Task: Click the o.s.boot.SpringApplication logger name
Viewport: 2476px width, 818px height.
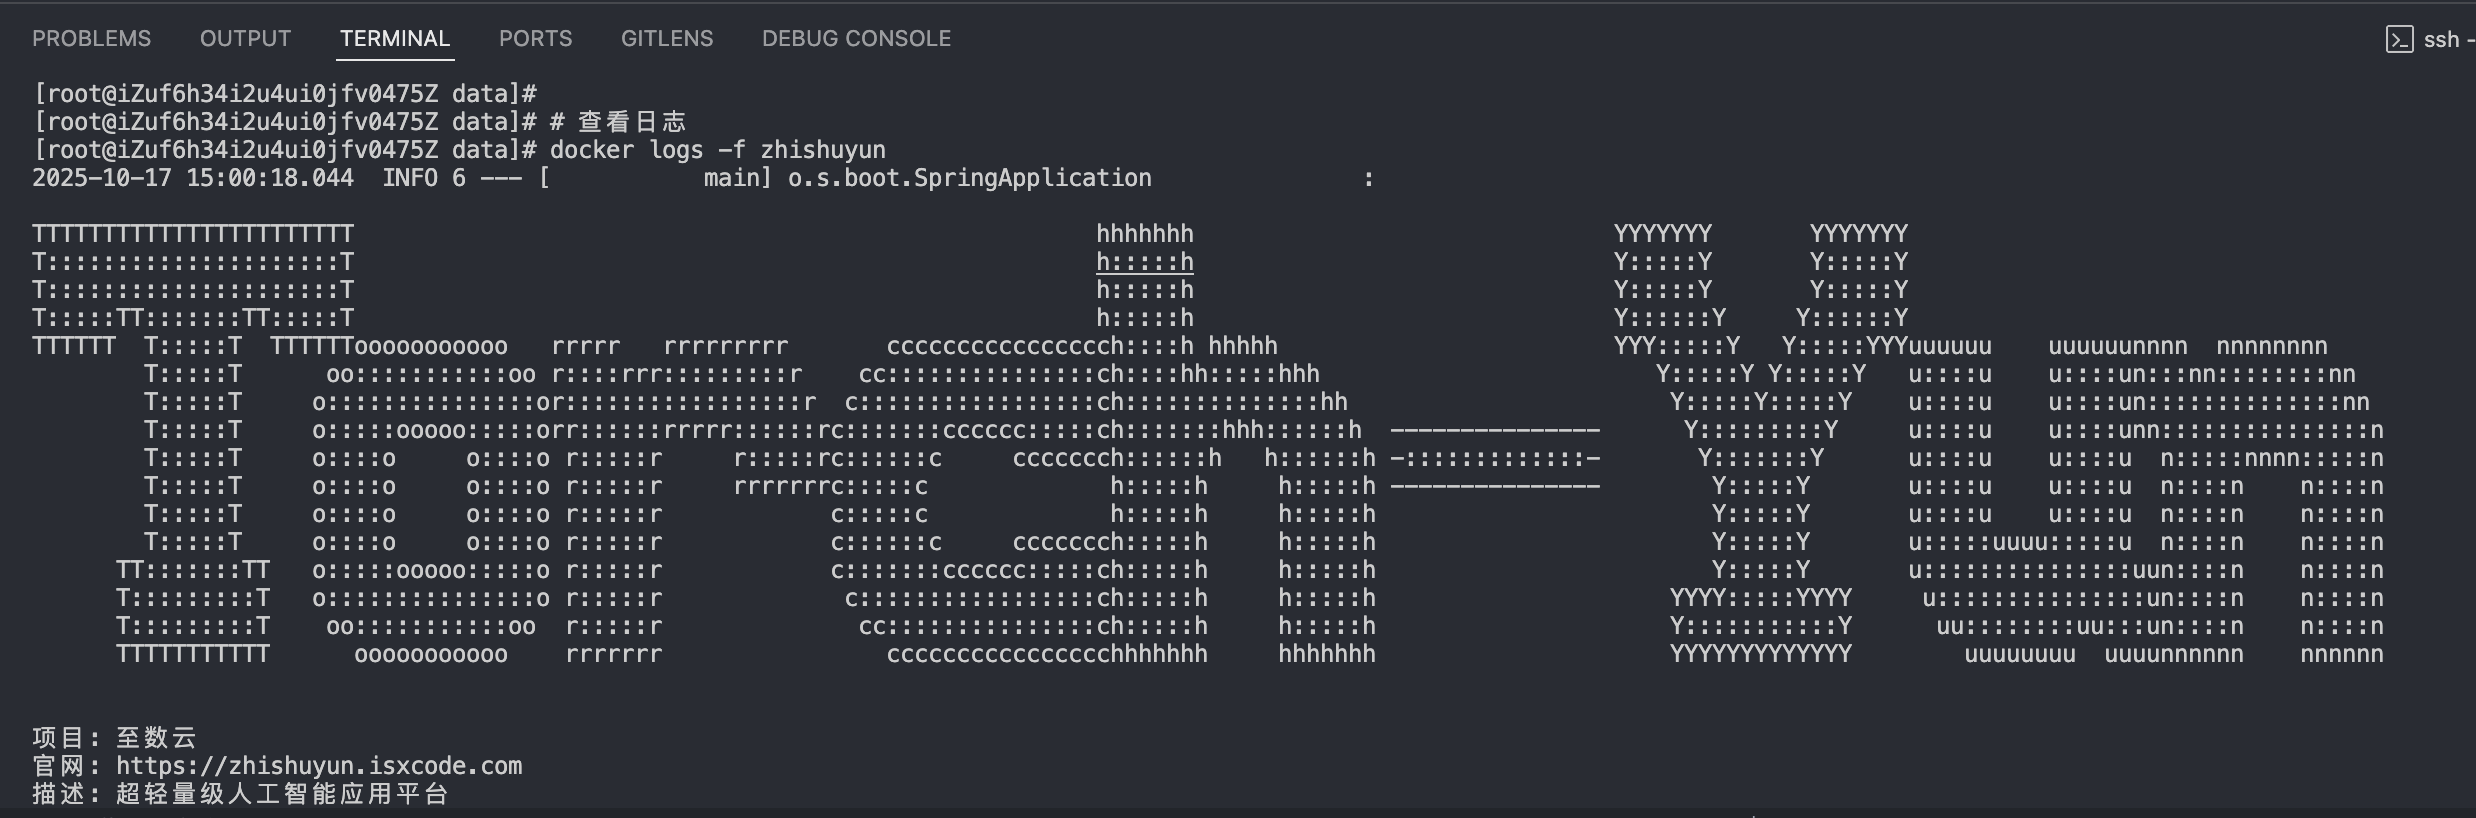Action: click(969, 178)
